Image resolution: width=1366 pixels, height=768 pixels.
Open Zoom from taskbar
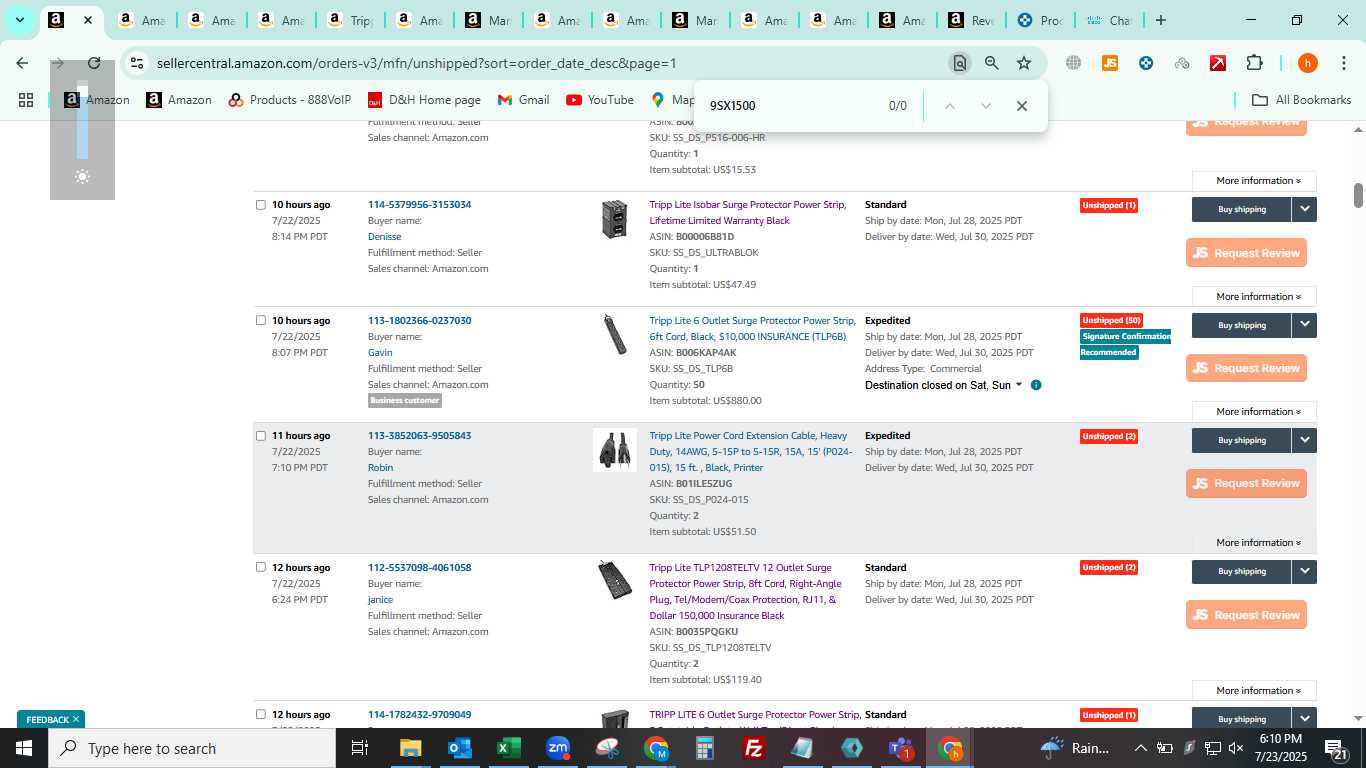click(558, 748)
